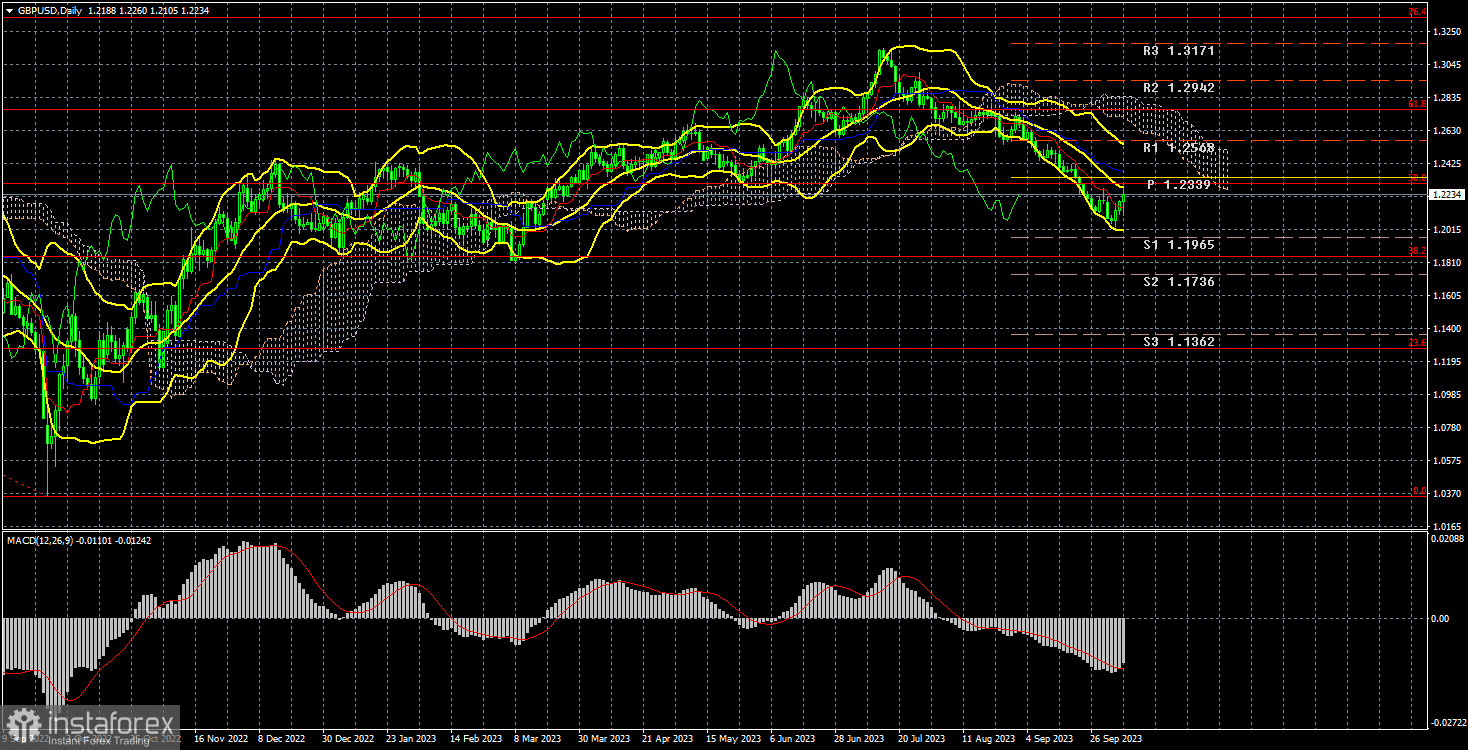Click the 1.2015 price axis value
Image resolution: width=1468 pixels, height=750 pixels.
[x=1446, y=230]
